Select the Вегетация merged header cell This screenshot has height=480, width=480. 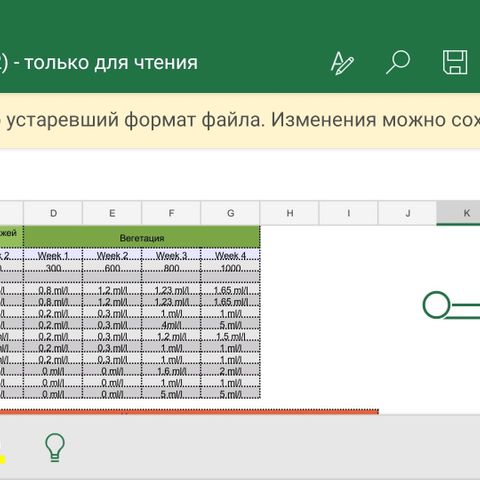[142, 237]
